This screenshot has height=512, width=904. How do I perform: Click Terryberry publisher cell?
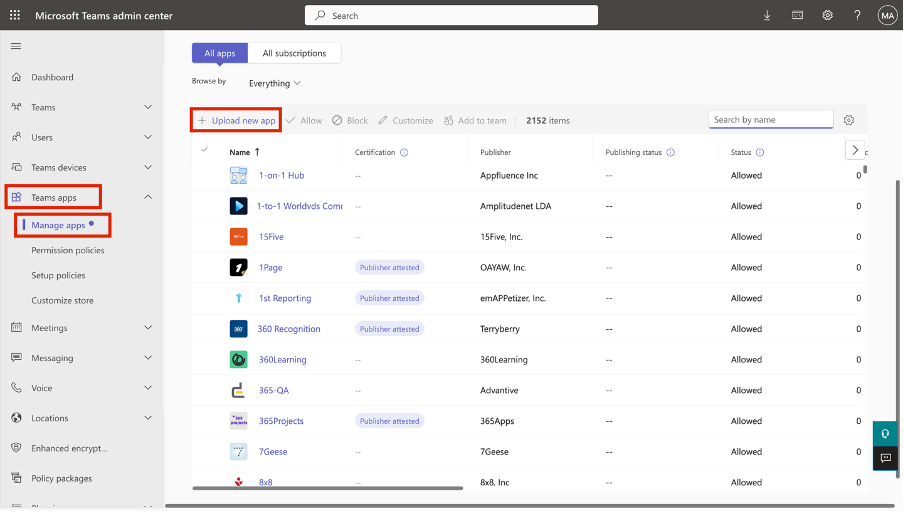[x=500, y=329]
